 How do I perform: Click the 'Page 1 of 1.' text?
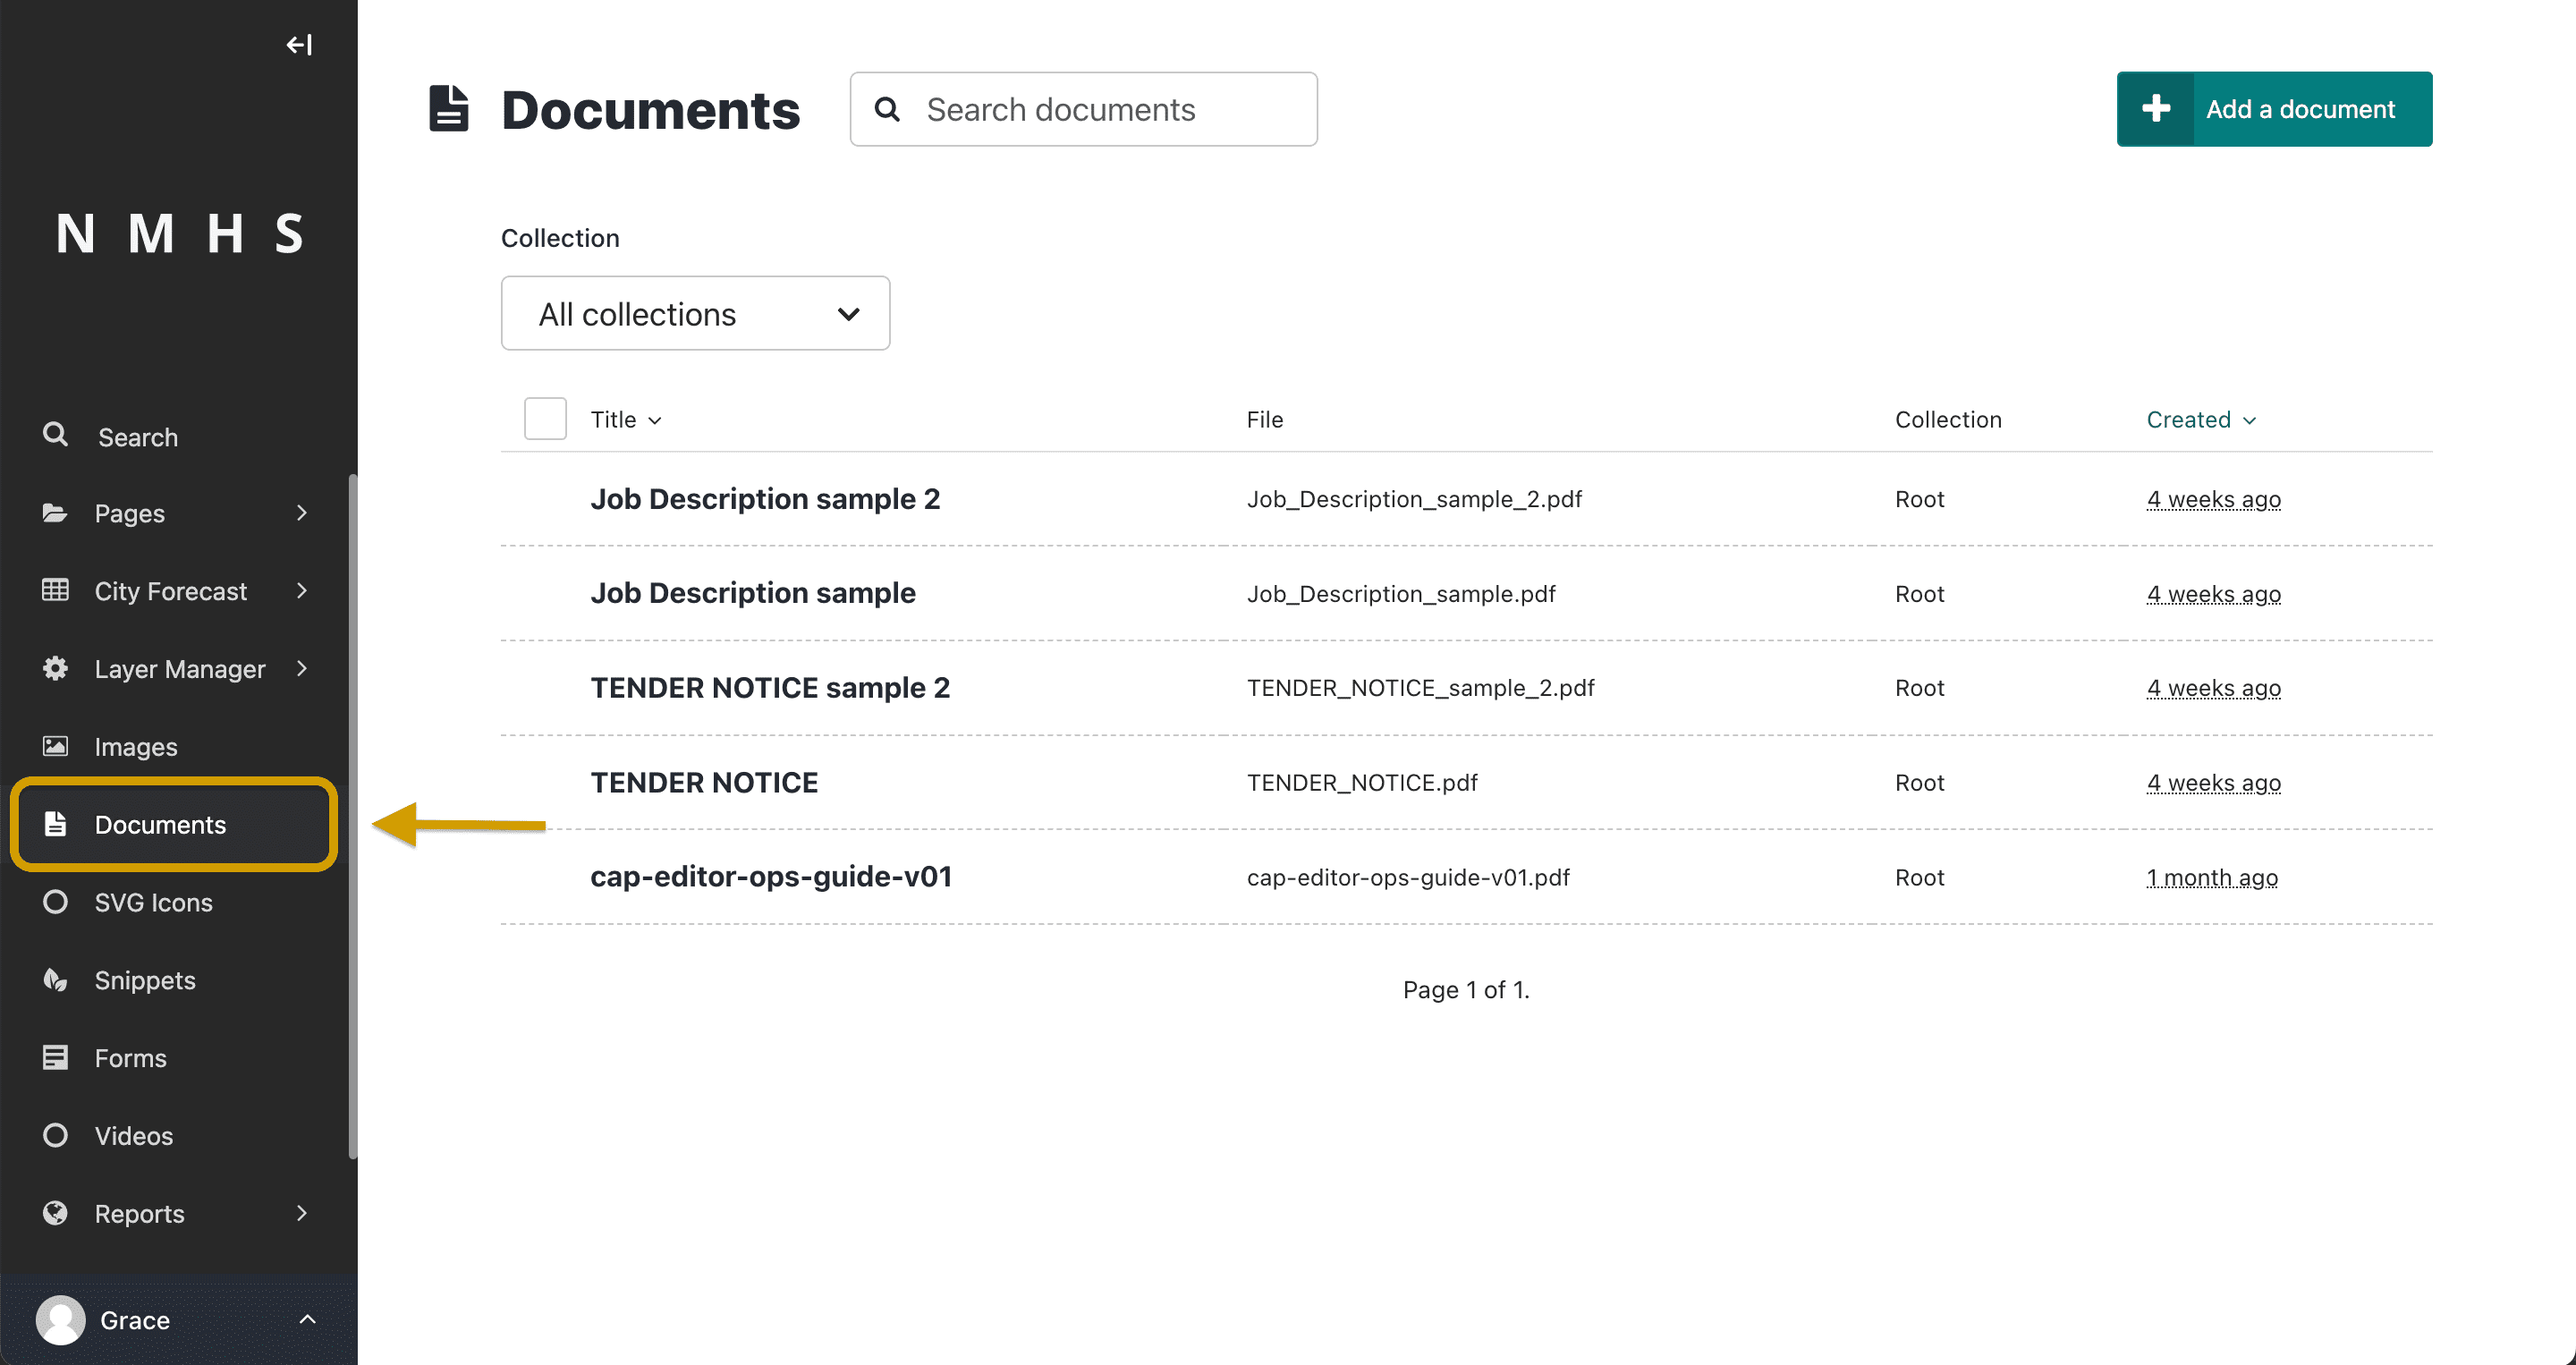tap(1466, 990)
